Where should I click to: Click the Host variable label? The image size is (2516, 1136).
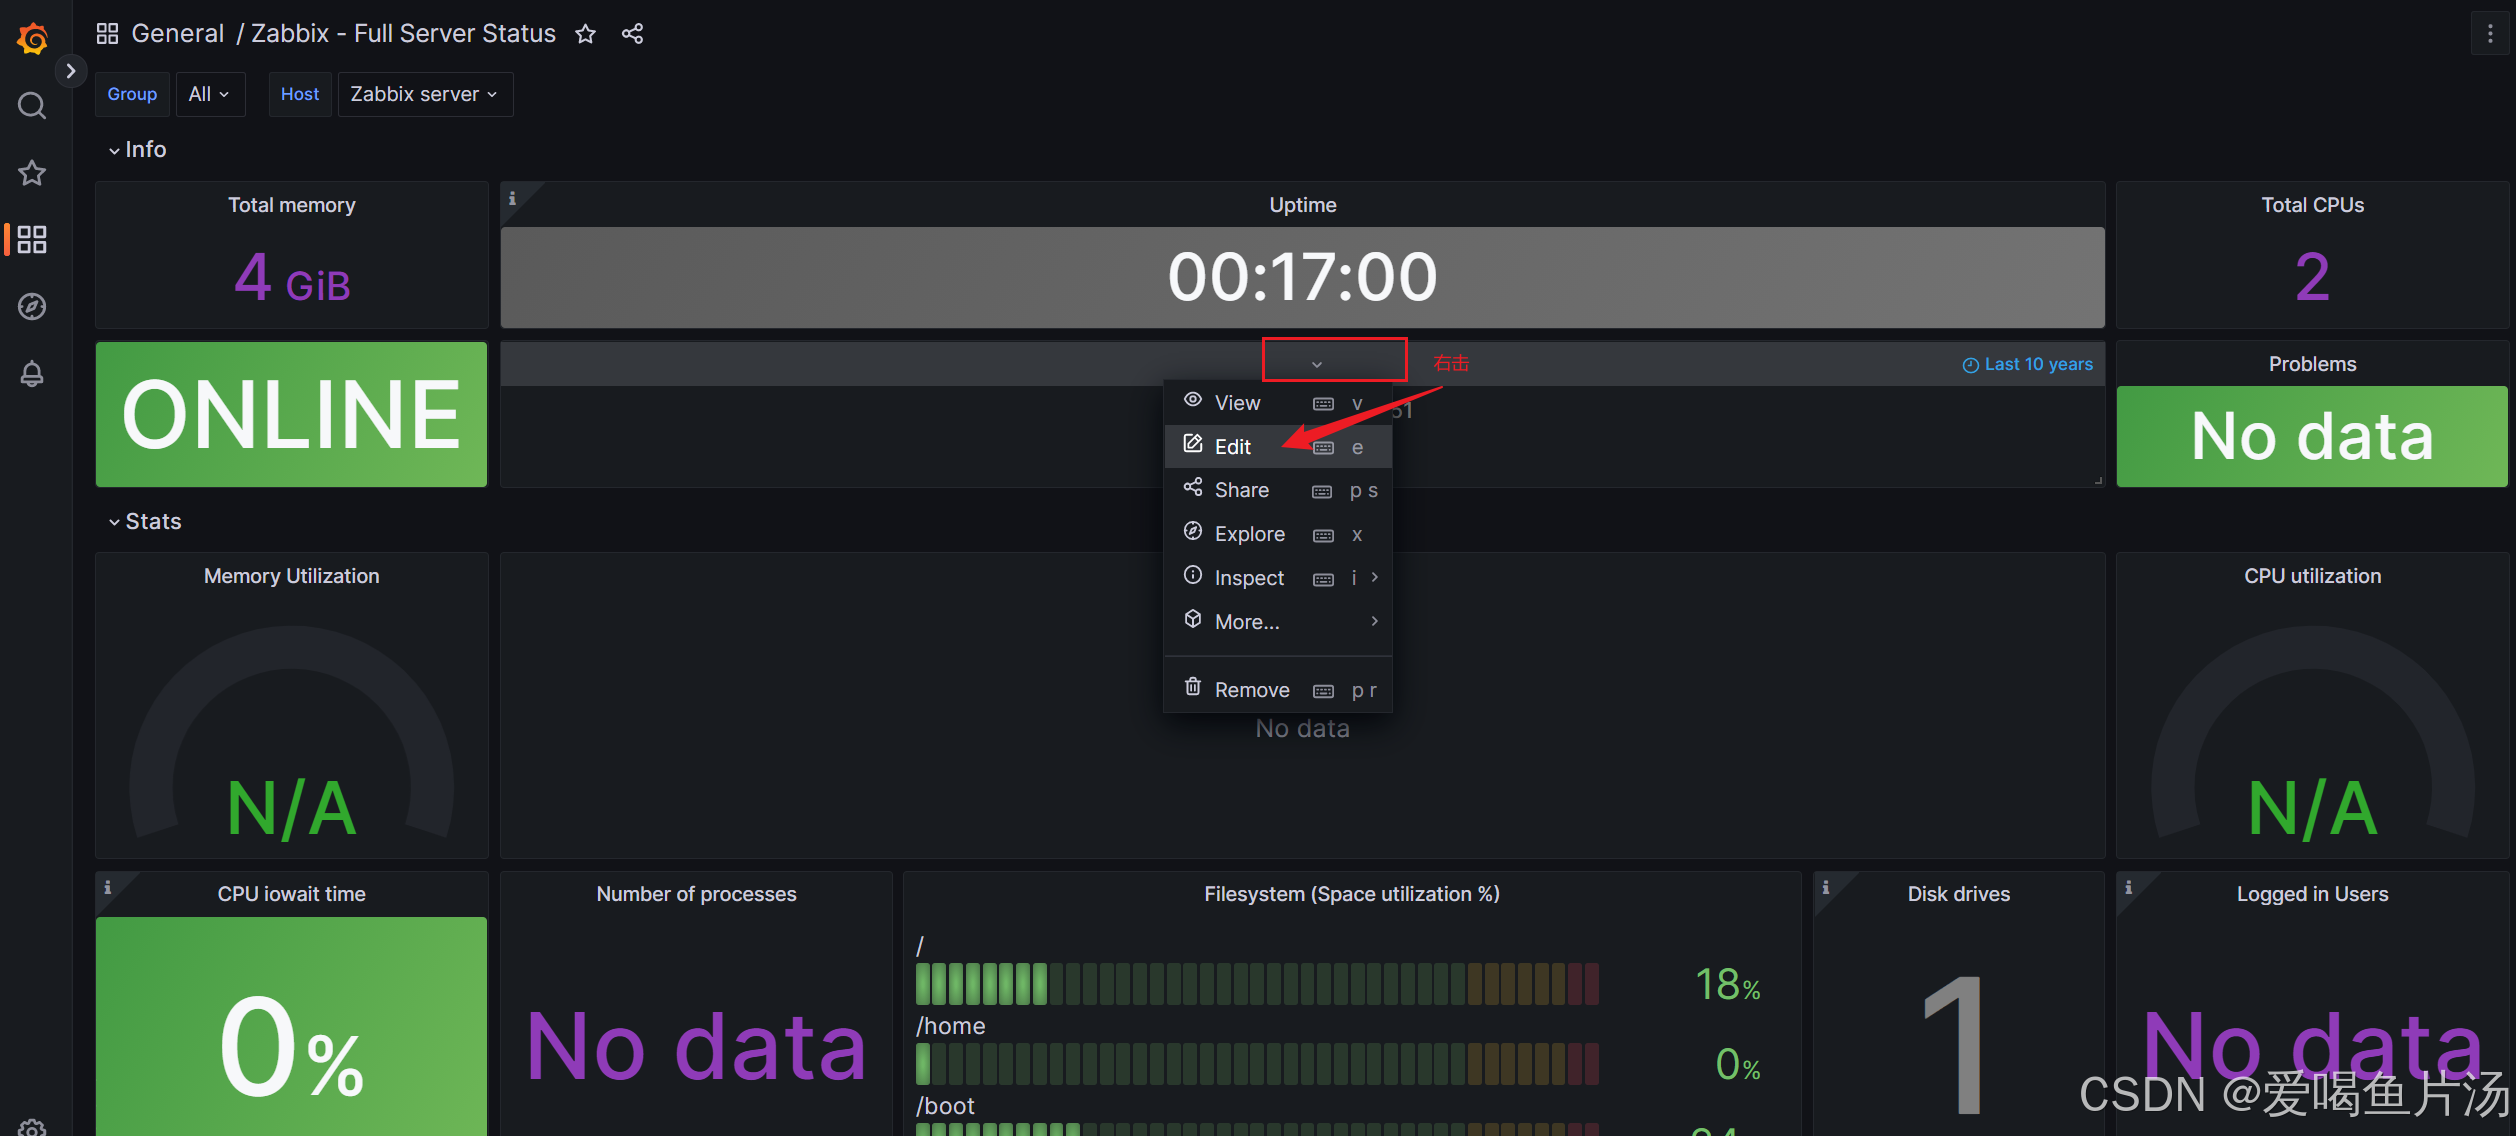pyautogui.click(x=300, y=94)
